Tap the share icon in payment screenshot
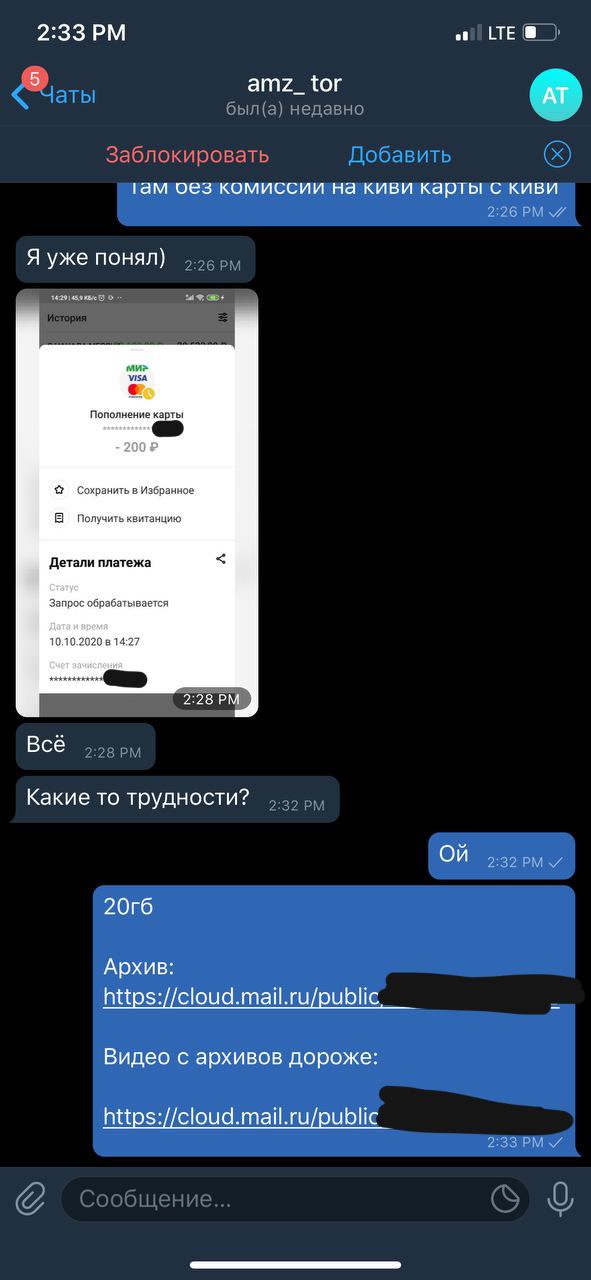This screenshot has height=1280, width=591. click(221, 559)
